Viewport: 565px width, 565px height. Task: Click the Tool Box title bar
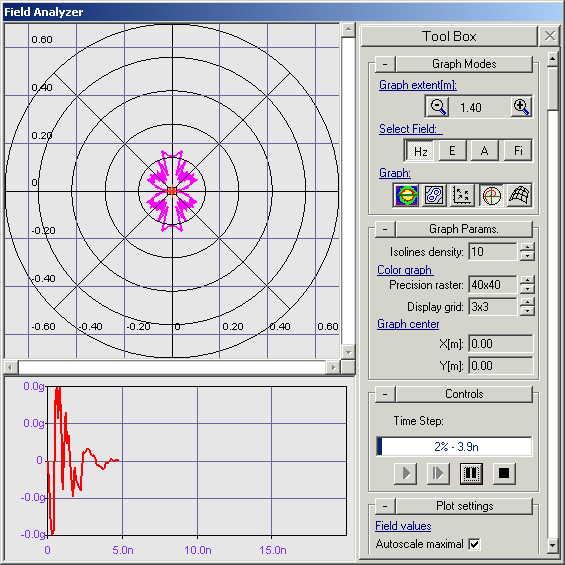pyautogui.click(x=449, y=36)
